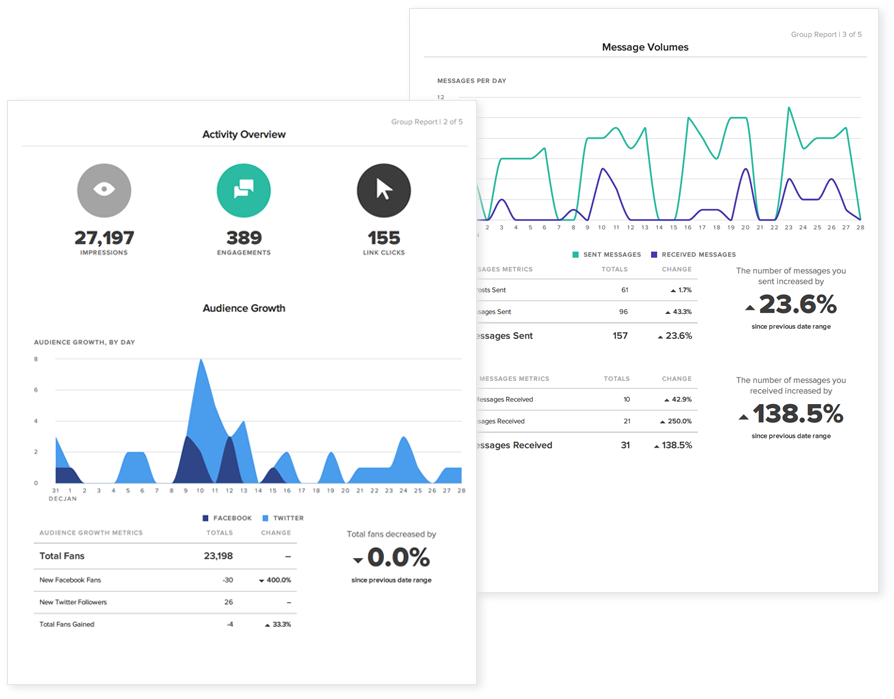Viewport: 894px width, 699px height.
Task: Click the "DEC" month label under audience chart
Action: coord(55,499)
